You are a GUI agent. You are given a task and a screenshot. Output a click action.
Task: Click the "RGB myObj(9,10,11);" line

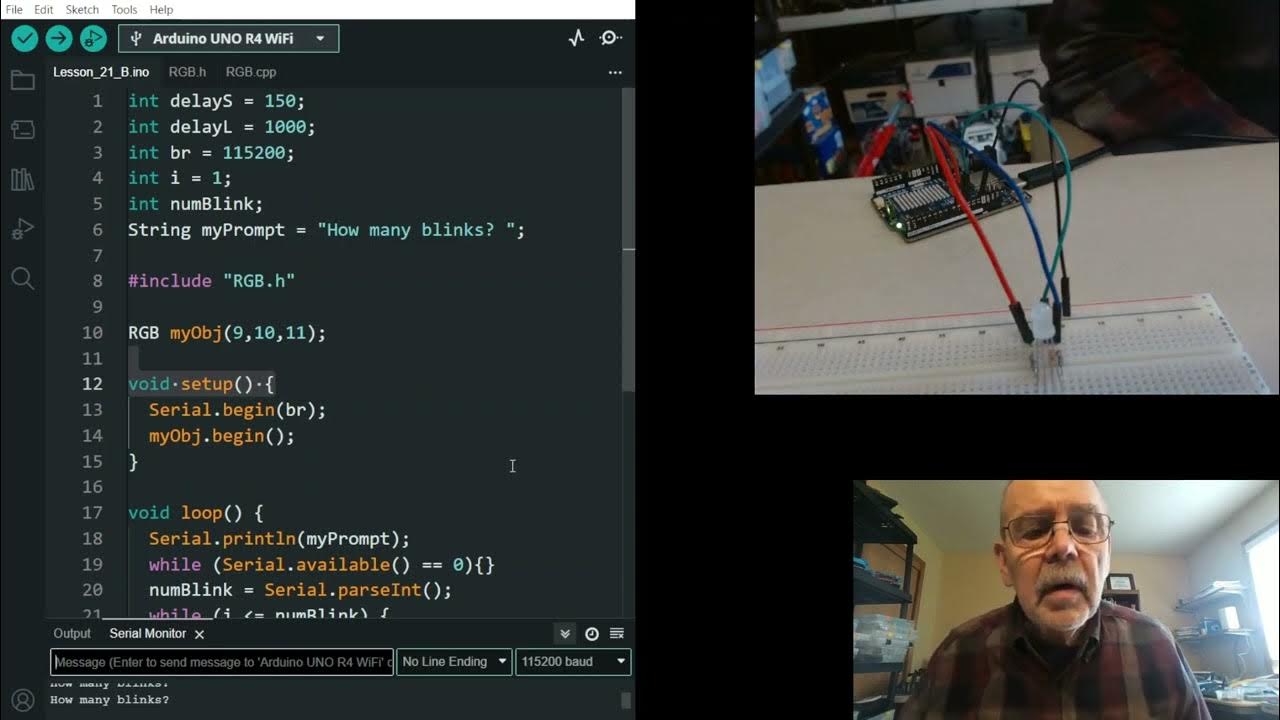point(227,333)
